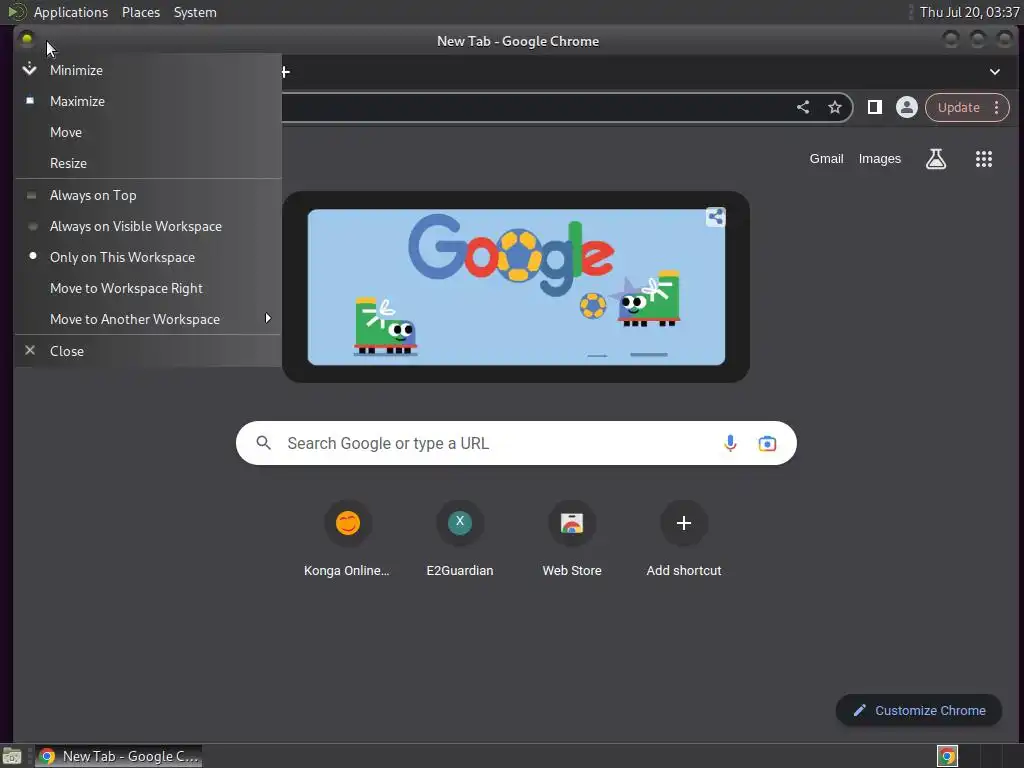The height and width of the screenshot is (768, 1024).
Task: Expand Move to Another Workspace submenu
Action: [x=148, y=319]
